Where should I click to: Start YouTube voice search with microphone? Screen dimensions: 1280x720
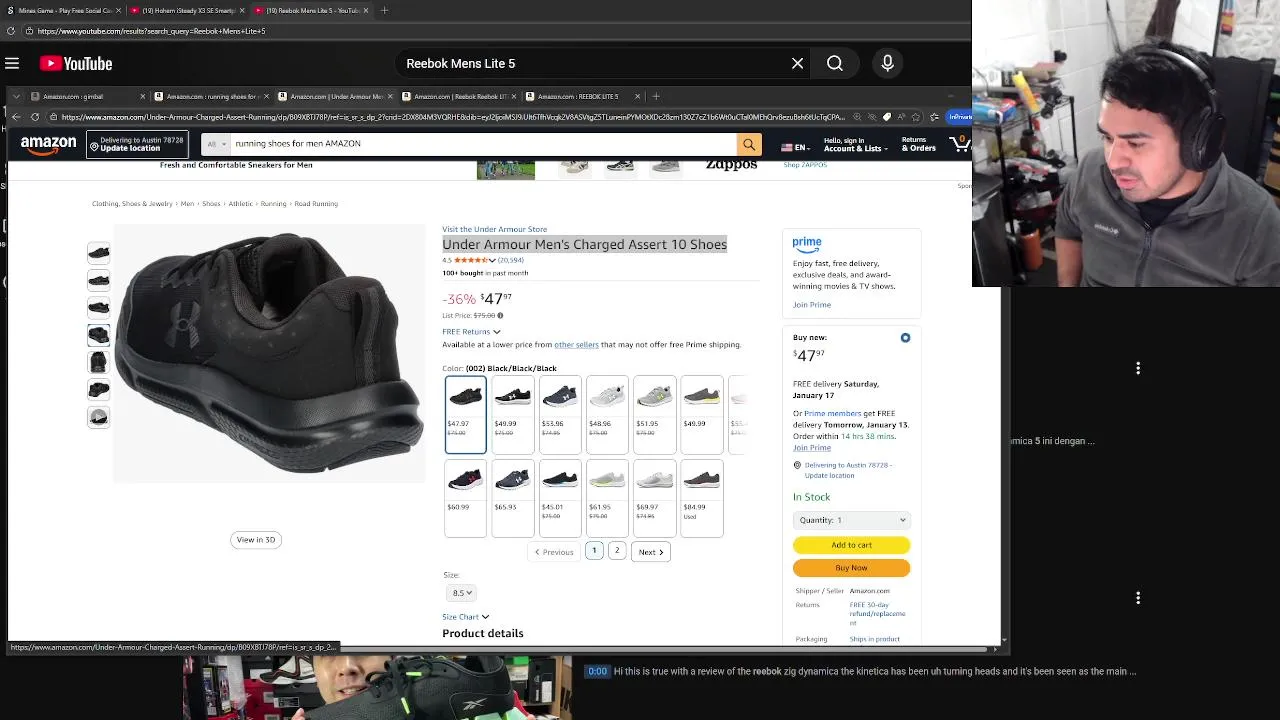coord(887,63)
